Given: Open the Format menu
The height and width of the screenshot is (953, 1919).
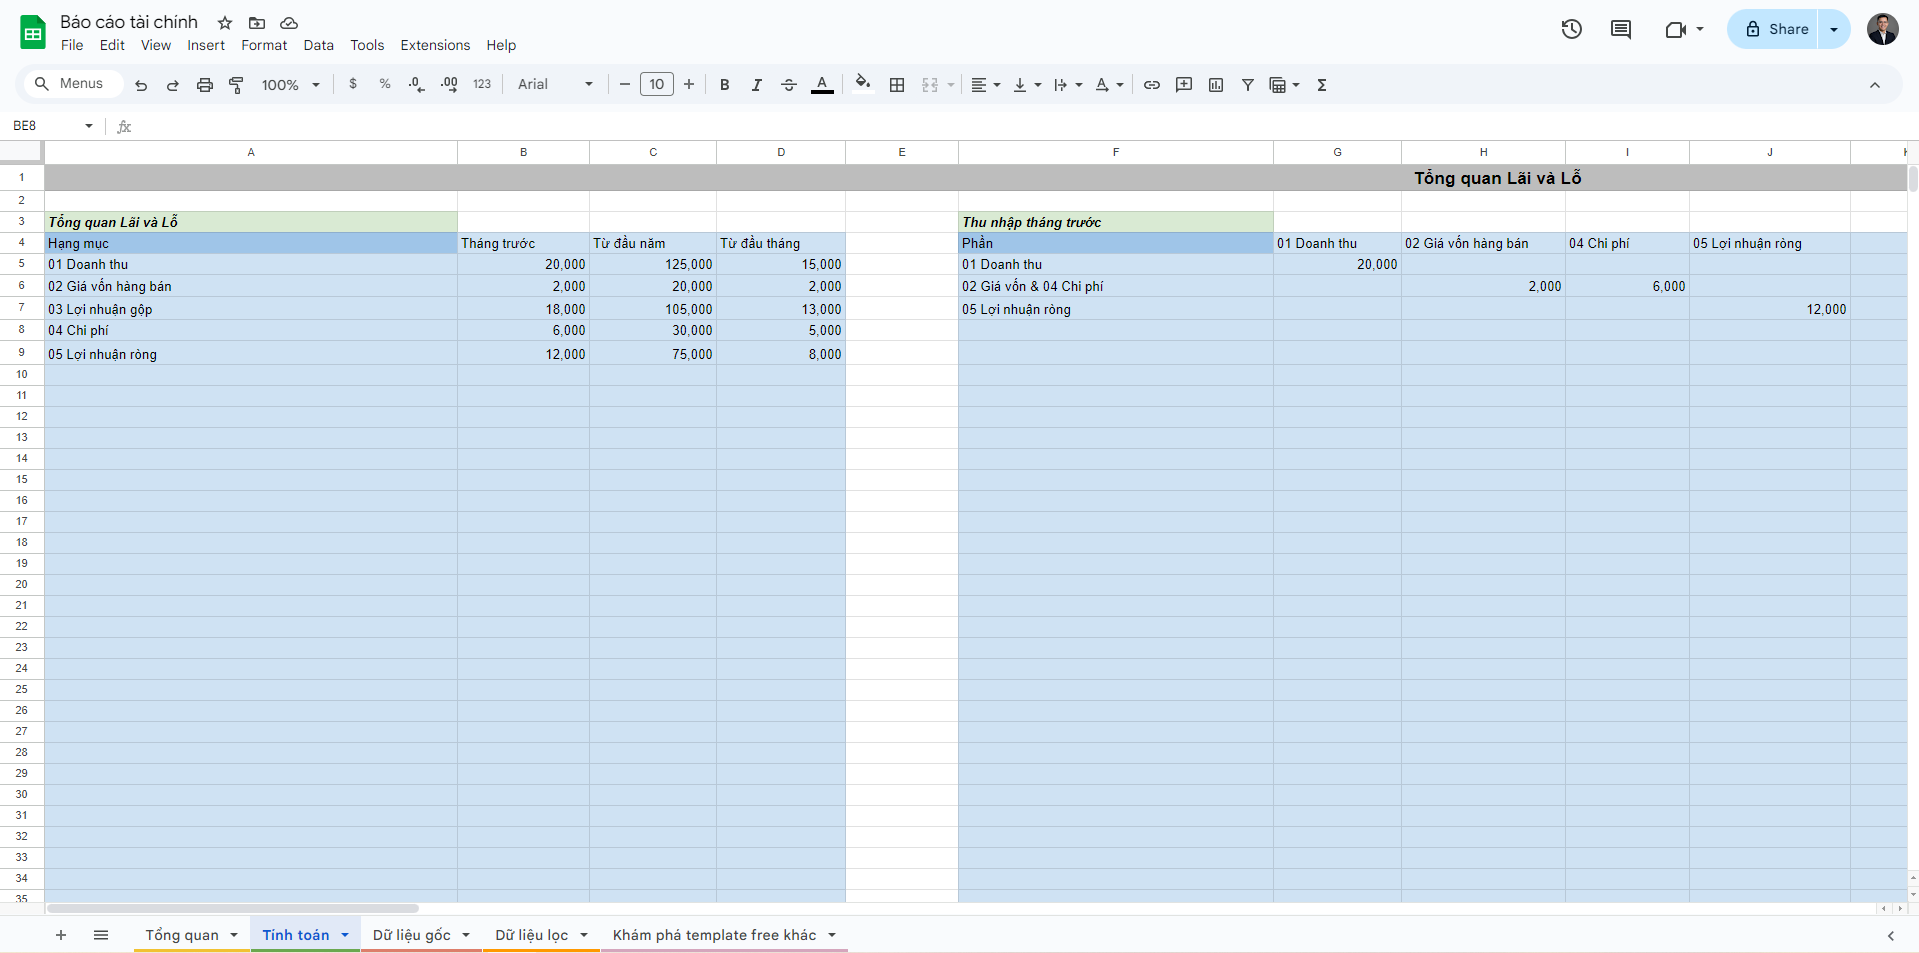Looking at the screenshot, I should coord(264,45).
